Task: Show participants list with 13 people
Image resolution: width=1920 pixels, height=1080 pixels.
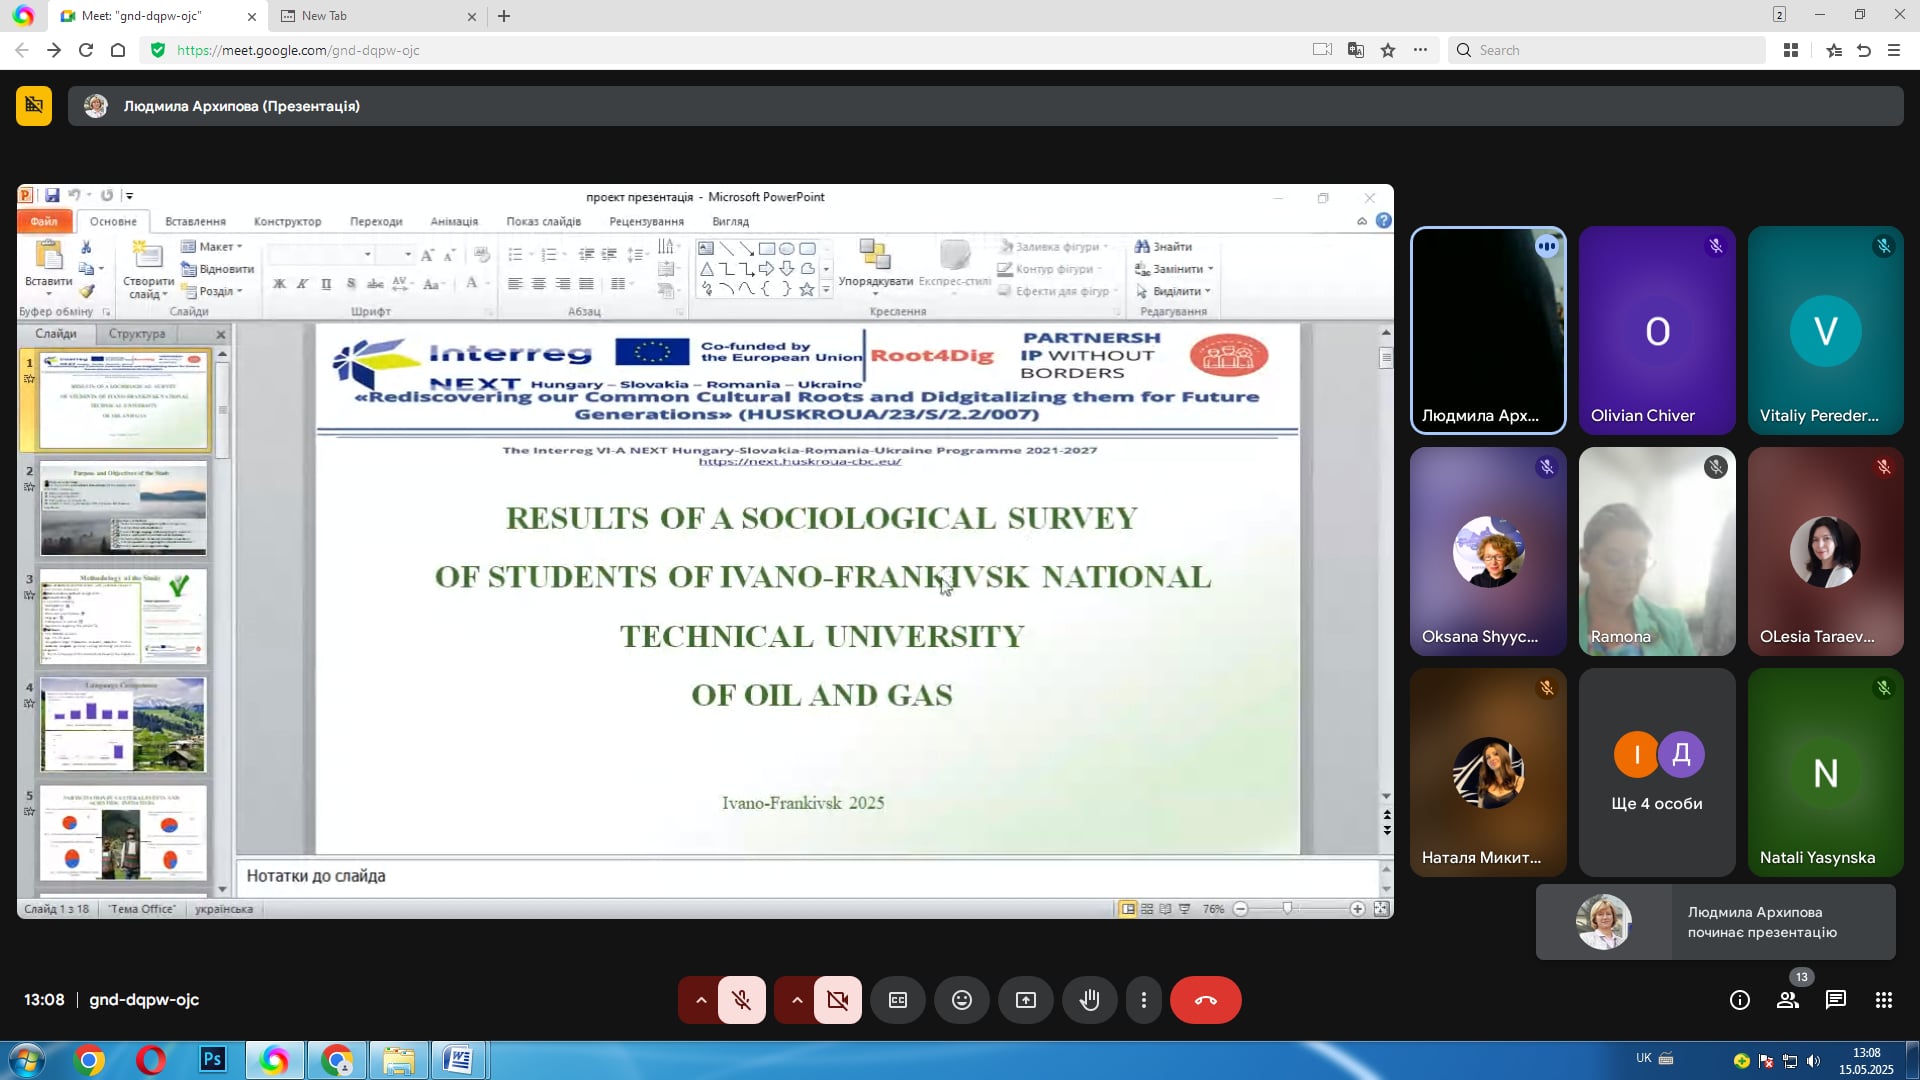Action: point(1788,1000)
